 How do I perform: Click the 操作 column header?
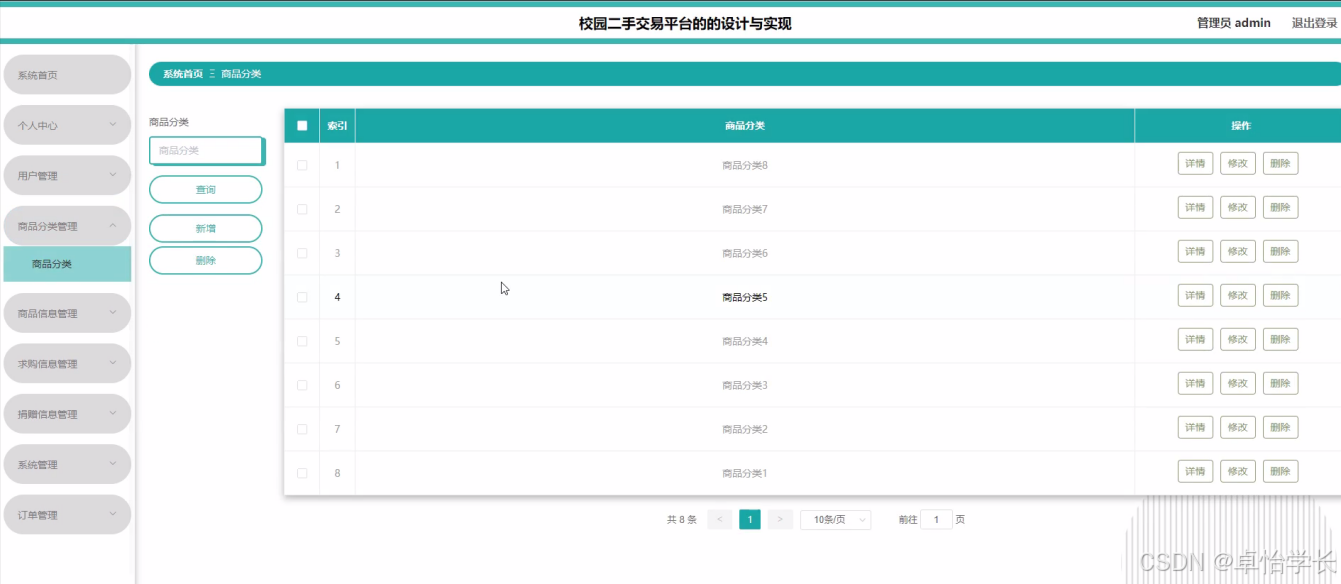[x=1240, y=126]
